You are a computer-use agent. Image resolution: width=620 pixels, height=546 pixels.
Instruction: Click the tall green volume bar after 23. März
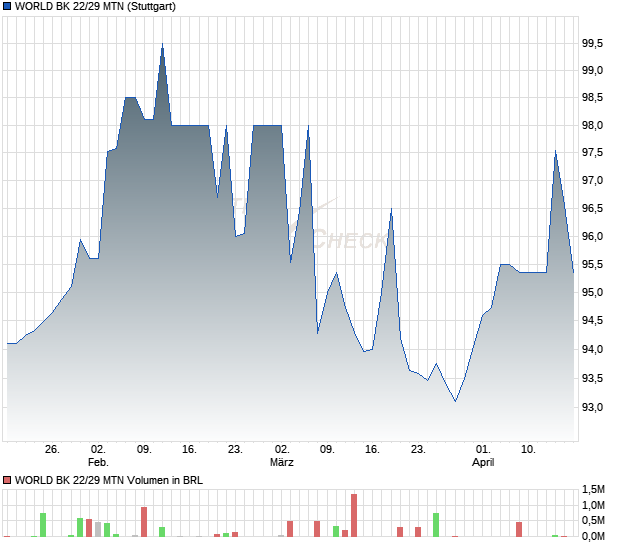[436, 525]
